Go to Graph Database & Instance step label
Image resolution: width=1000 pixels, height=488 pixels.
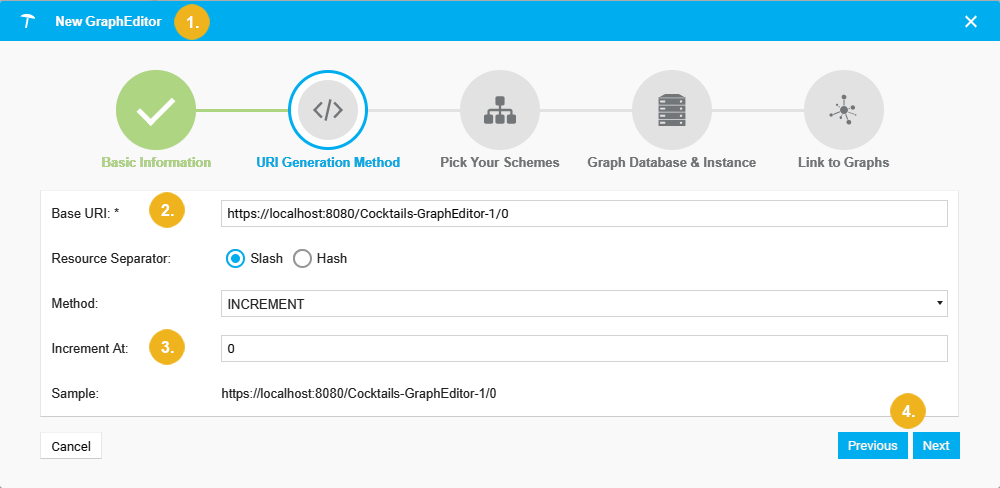[671, 162]
